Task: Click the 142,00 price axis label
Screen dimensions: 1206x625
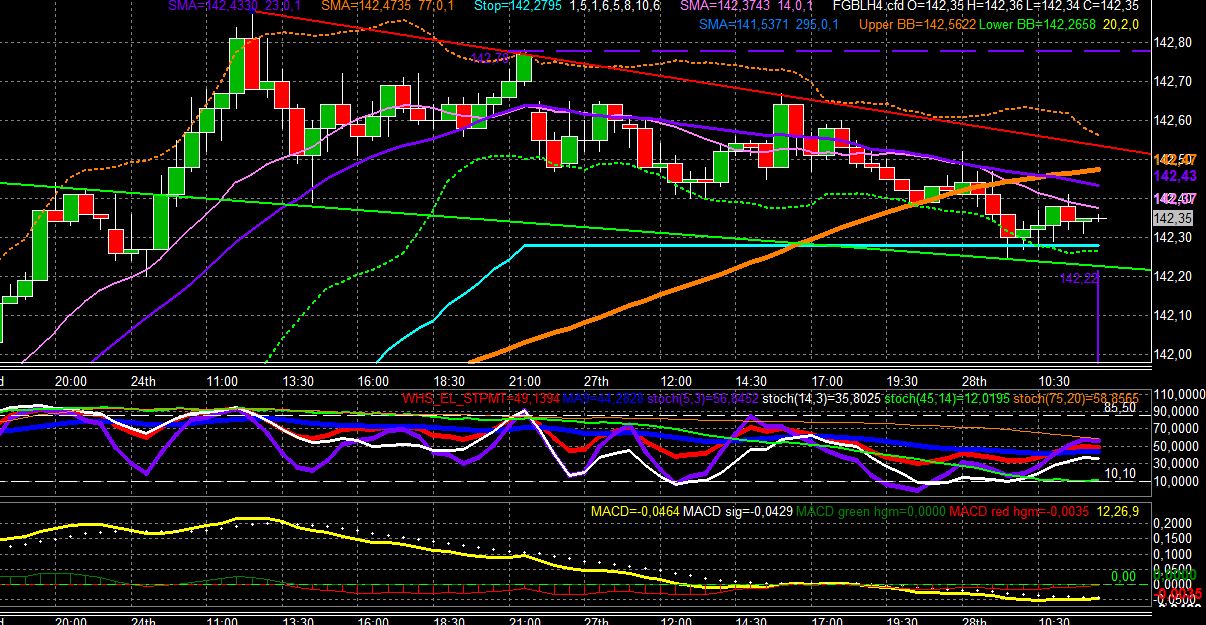Action: 1172,355
